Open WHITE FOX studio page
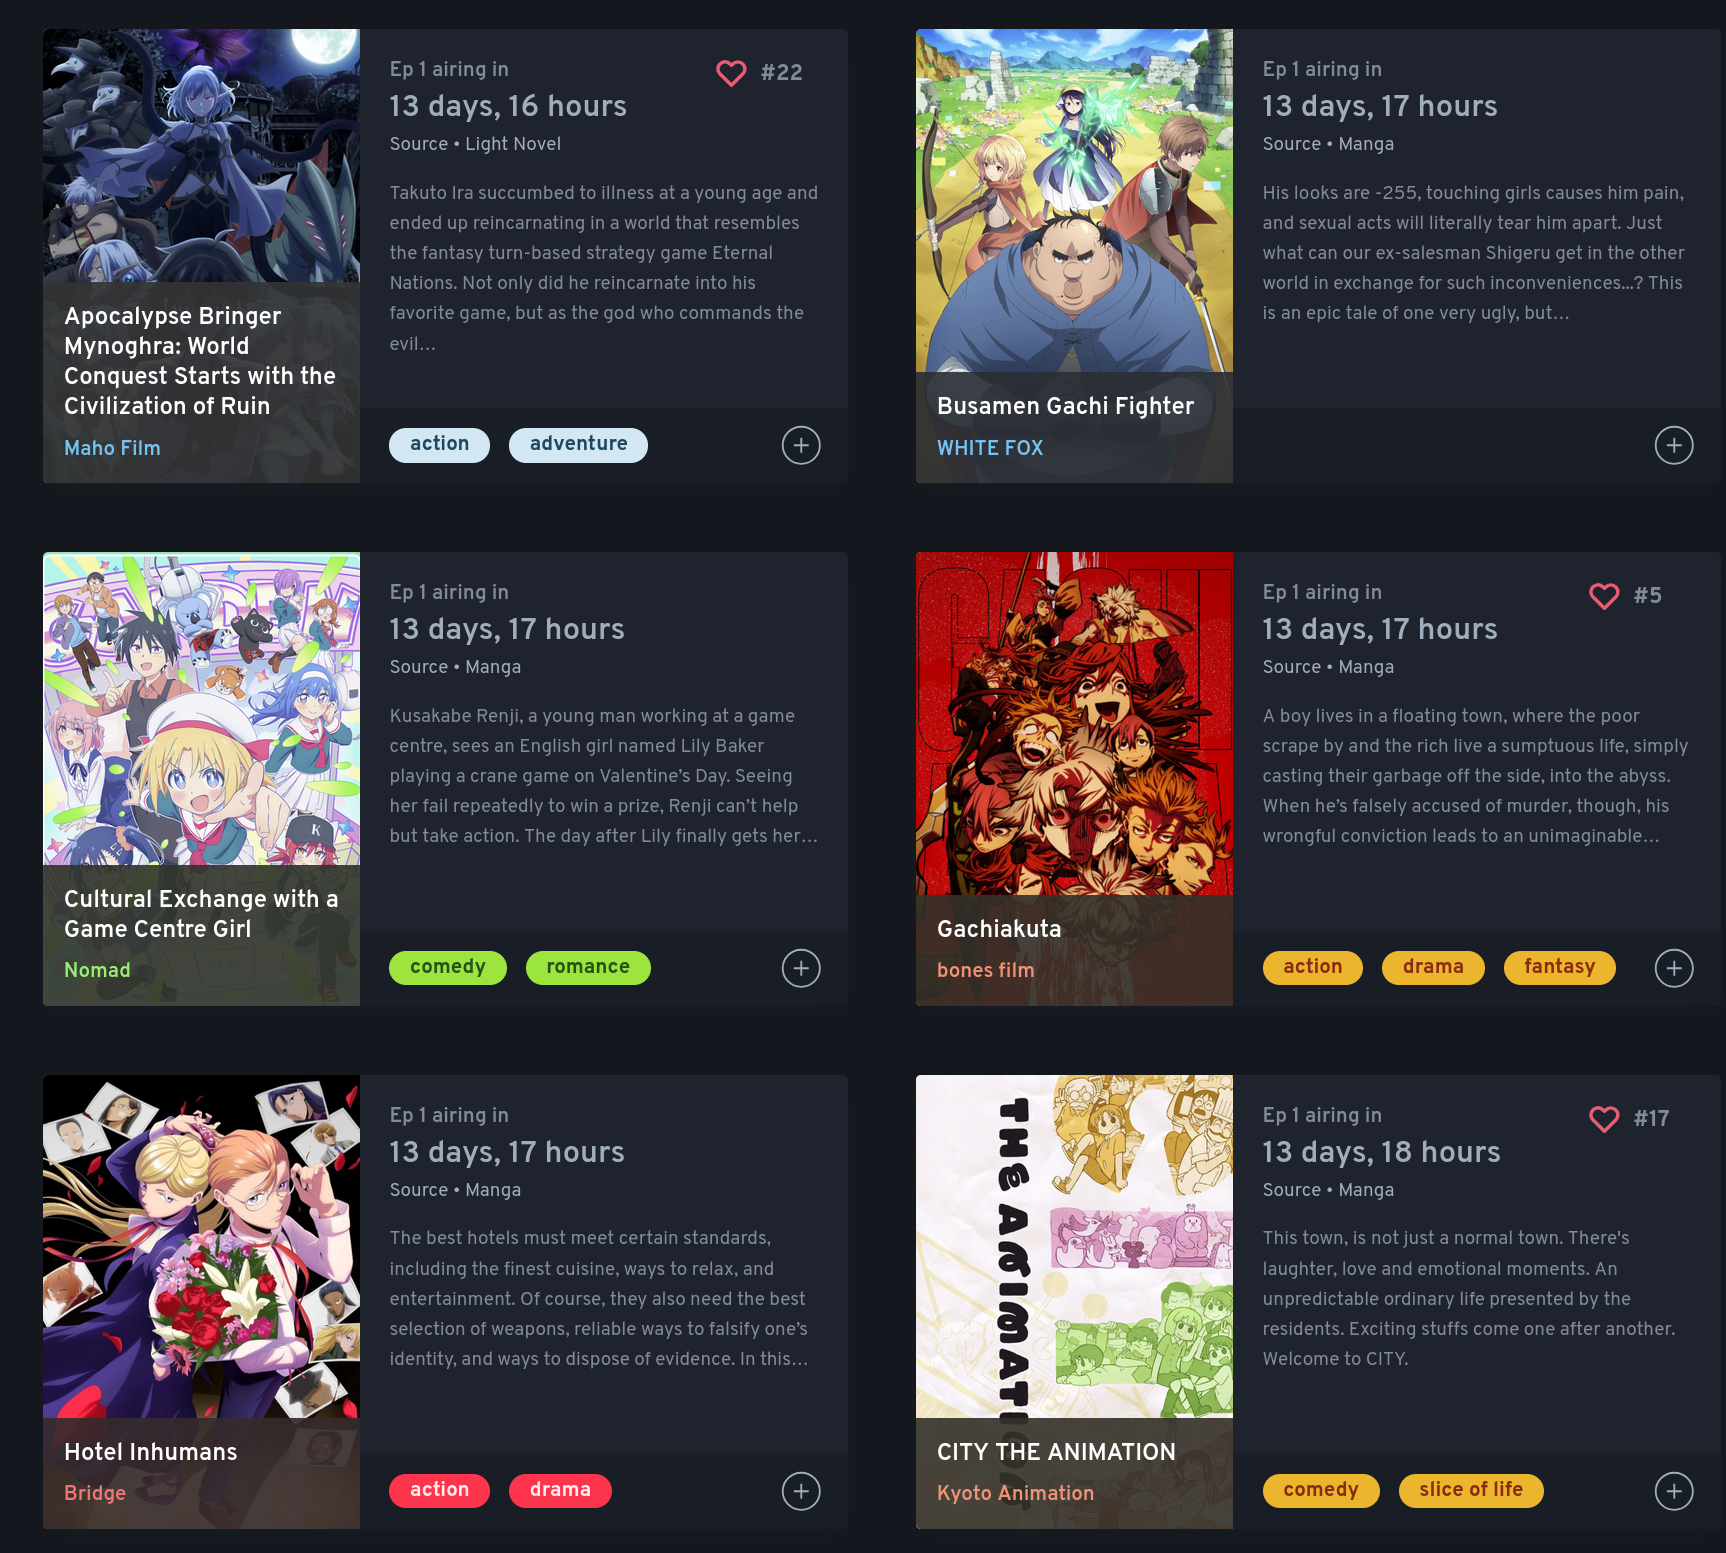This screenshot has height=1553, width=1726. tap(990, 448)
